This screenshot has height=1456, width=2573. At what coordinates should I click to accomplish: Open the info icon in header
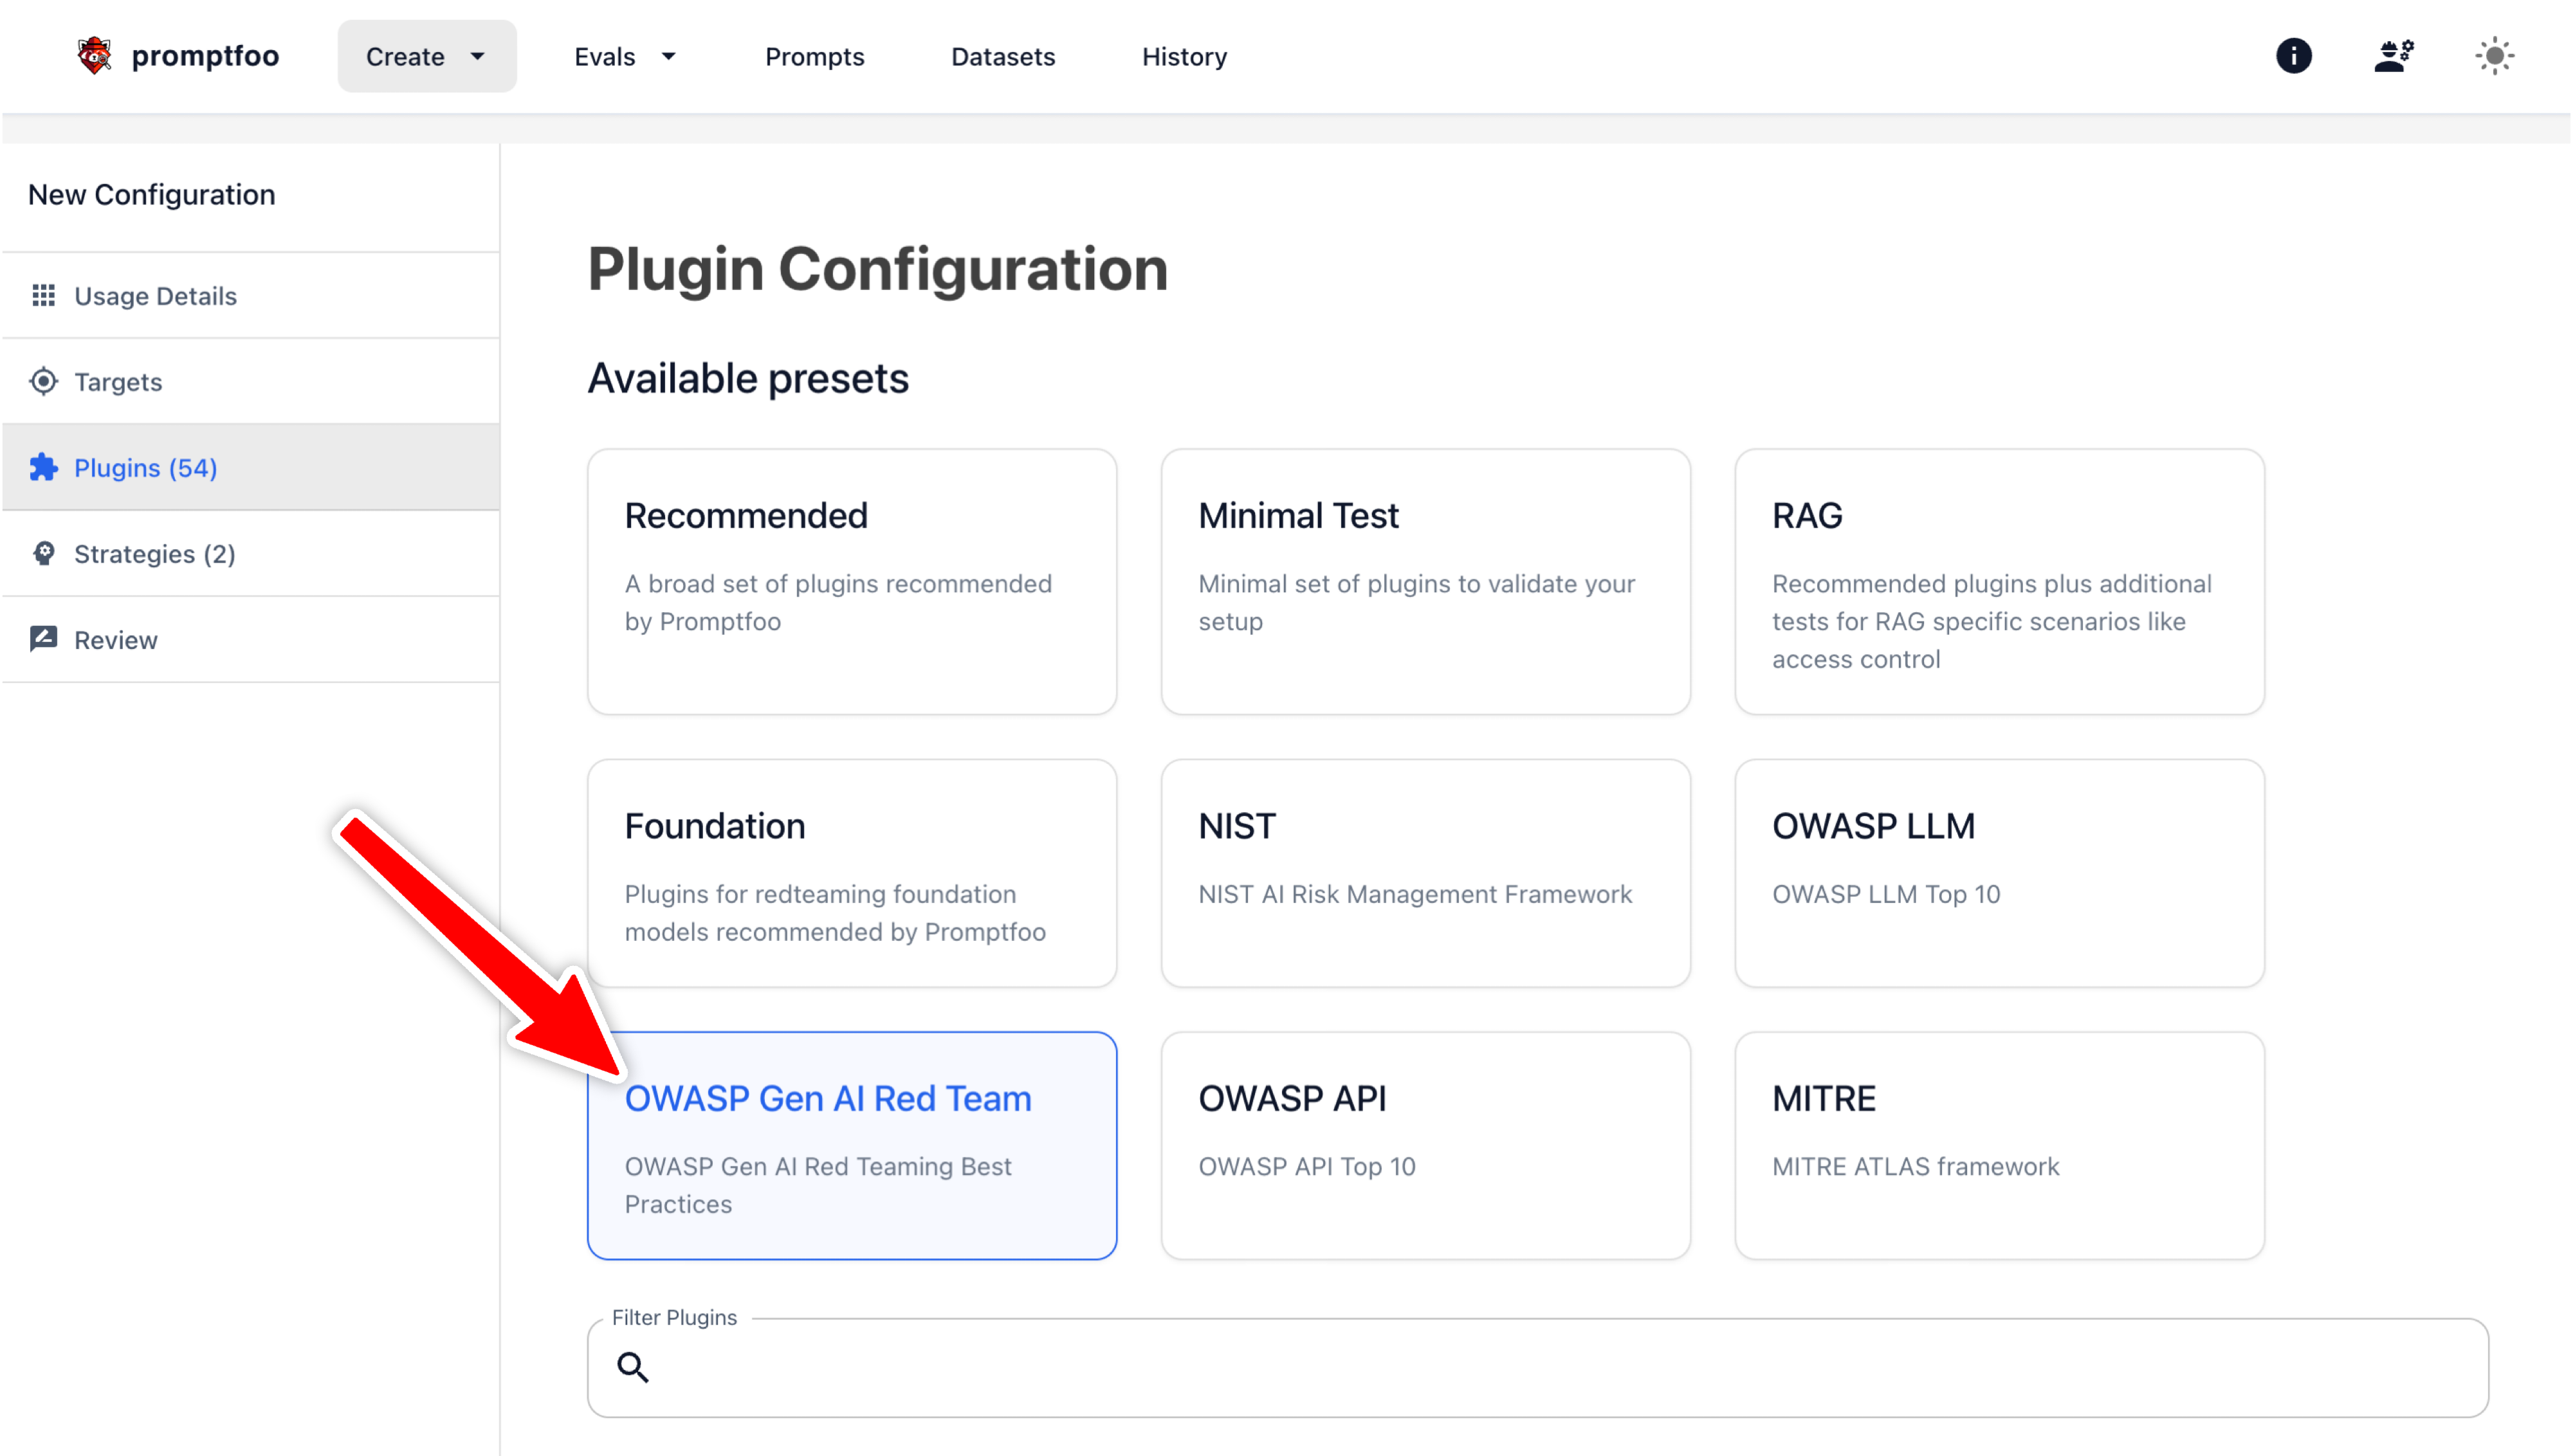point(2293,56)
